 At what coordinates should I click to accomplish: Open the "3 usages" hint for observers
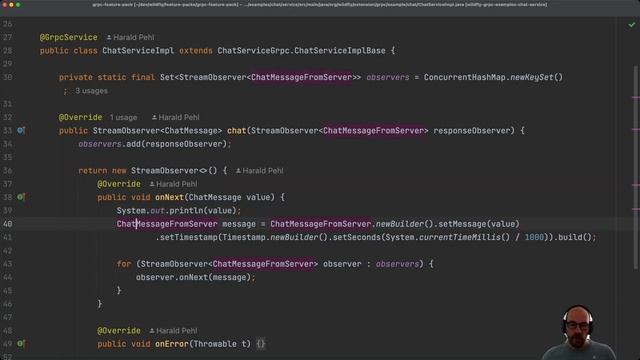click(x=91, y=91)
